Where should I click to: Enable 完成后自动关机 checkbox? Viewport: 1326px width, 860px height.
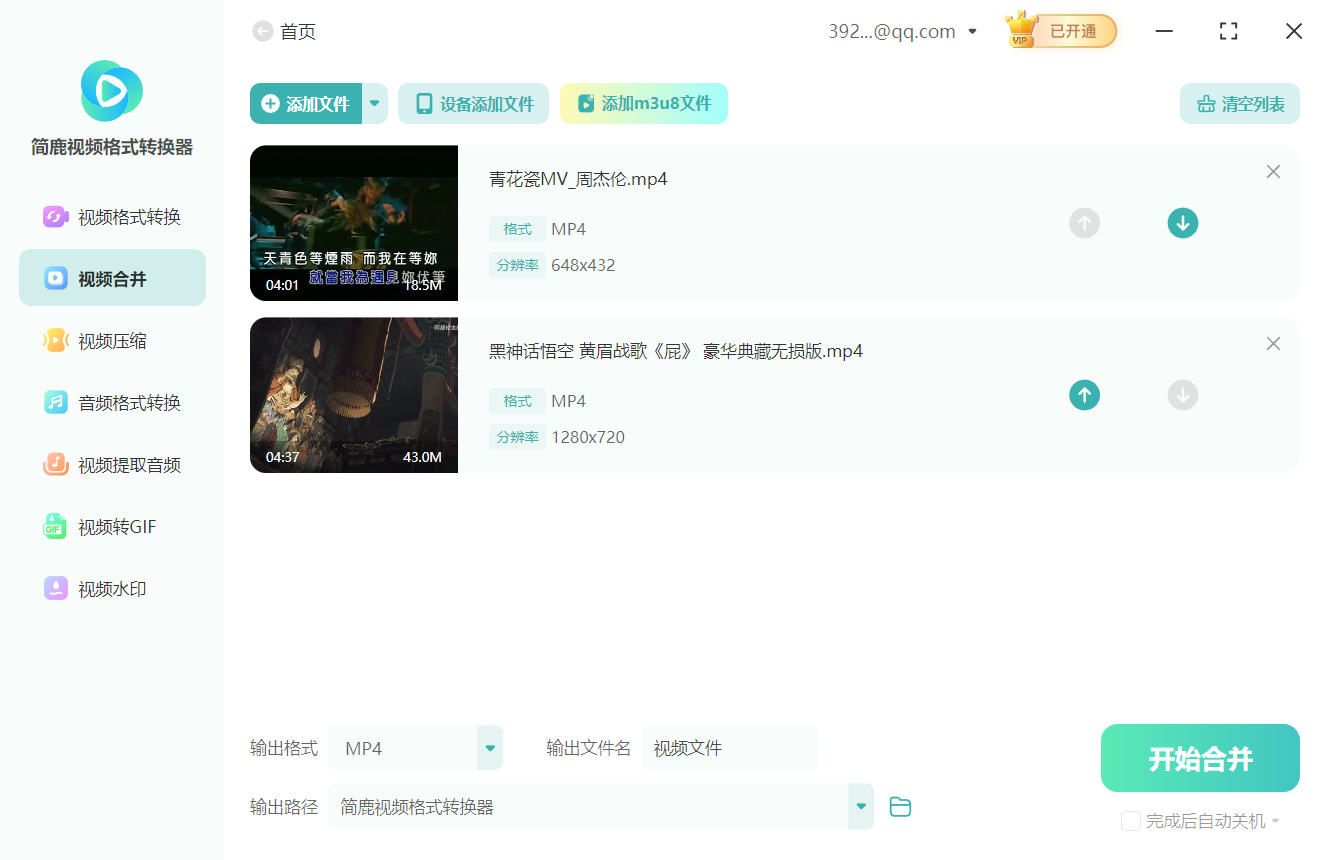coord(1131,821)
